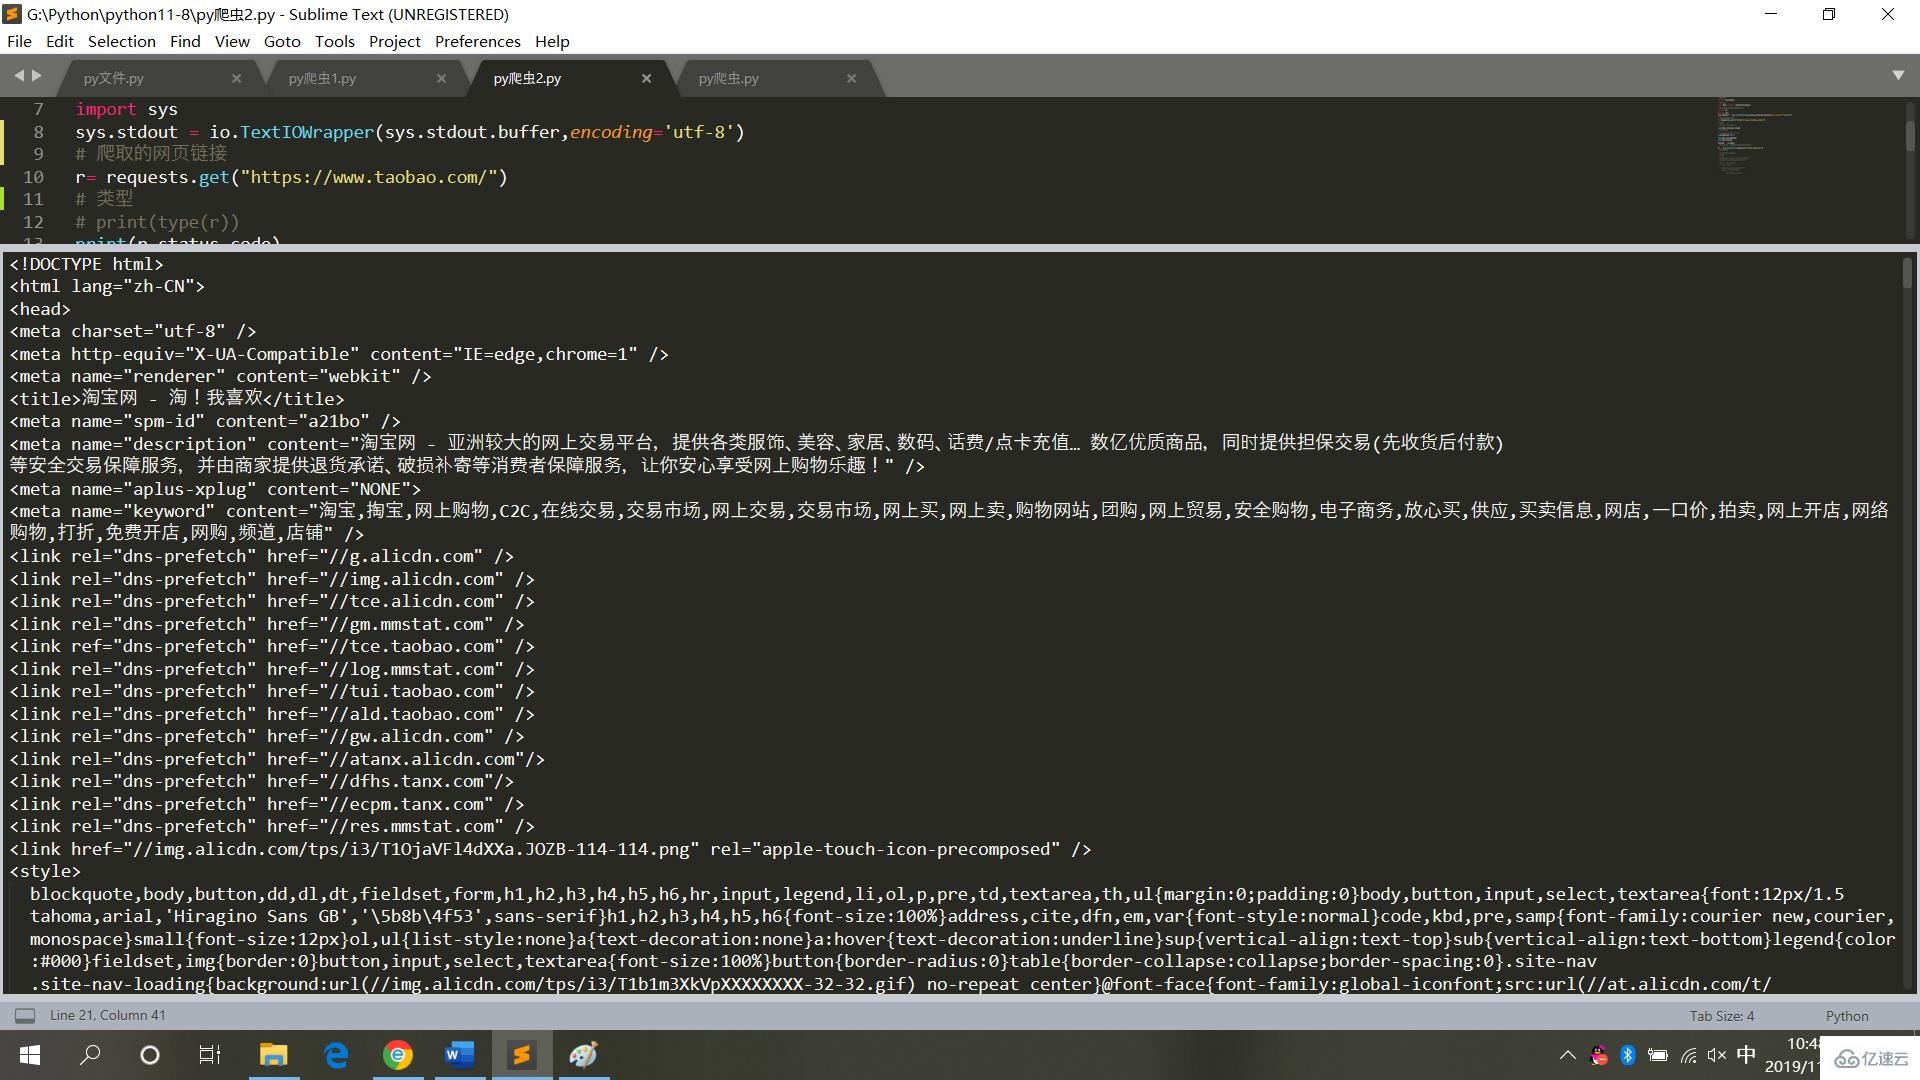The image size is (1920, 1080).
Task: Click the apple-touch-icon-precomposed link line
Action: (550, 849)
